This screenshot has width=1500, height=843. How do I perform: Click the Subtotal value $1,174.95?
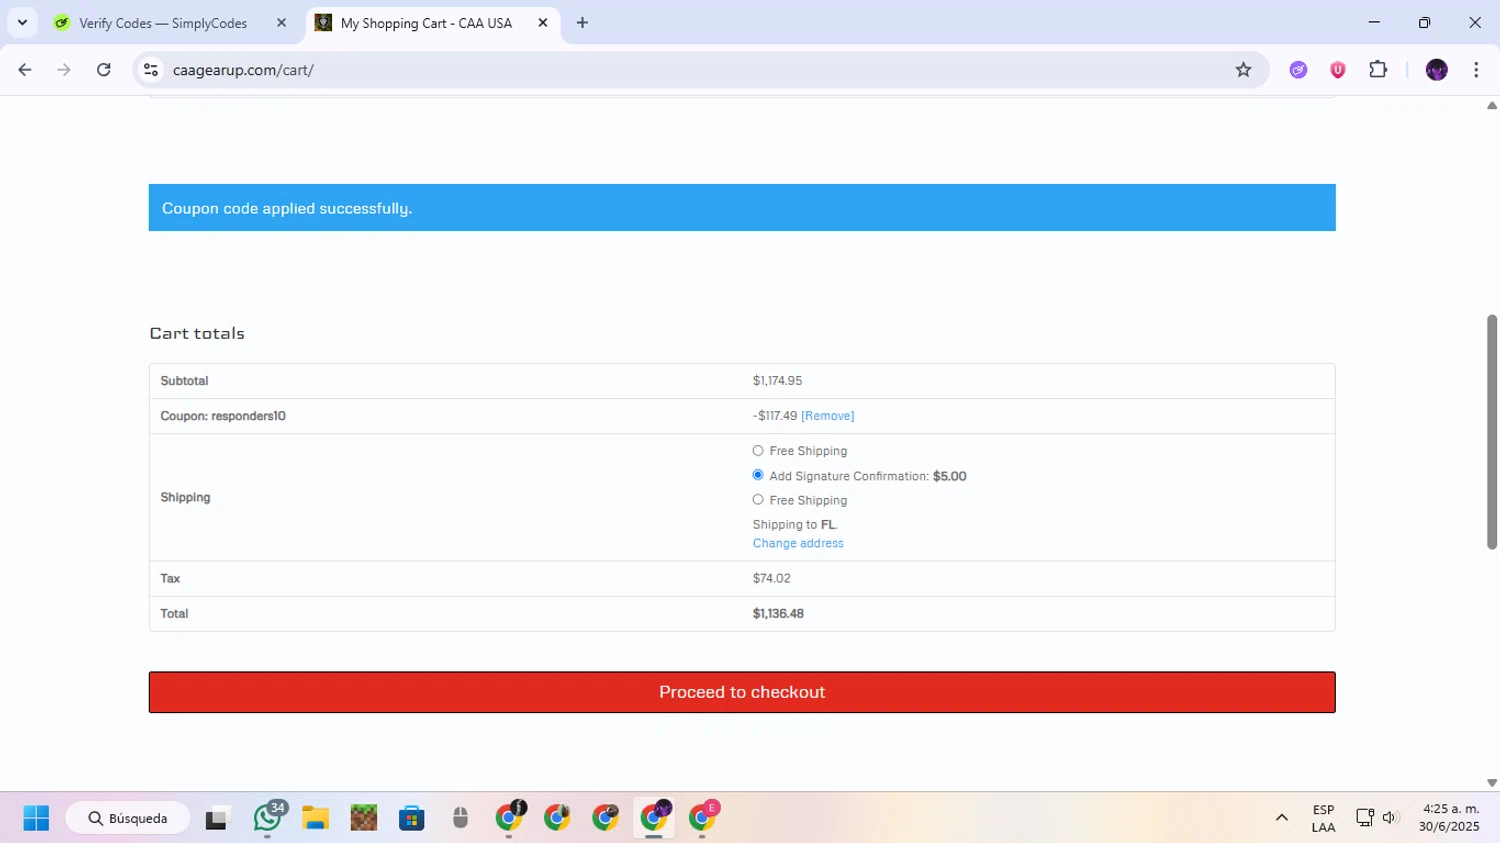pyautogui.click(x=777, y=381)
